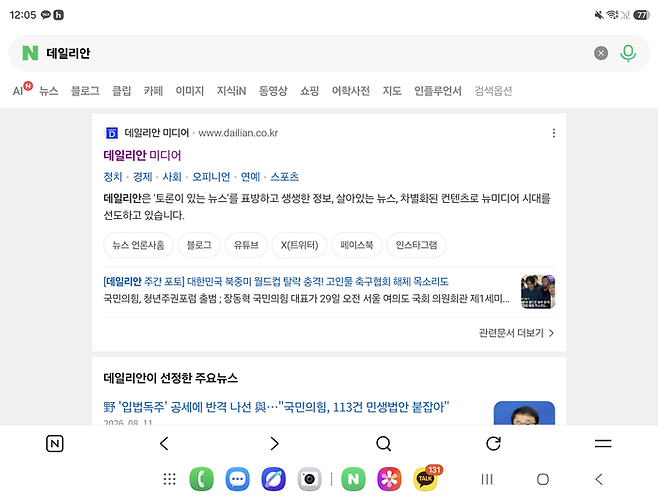
Task: Open recent apps navigation button
Action: point(487,479)
